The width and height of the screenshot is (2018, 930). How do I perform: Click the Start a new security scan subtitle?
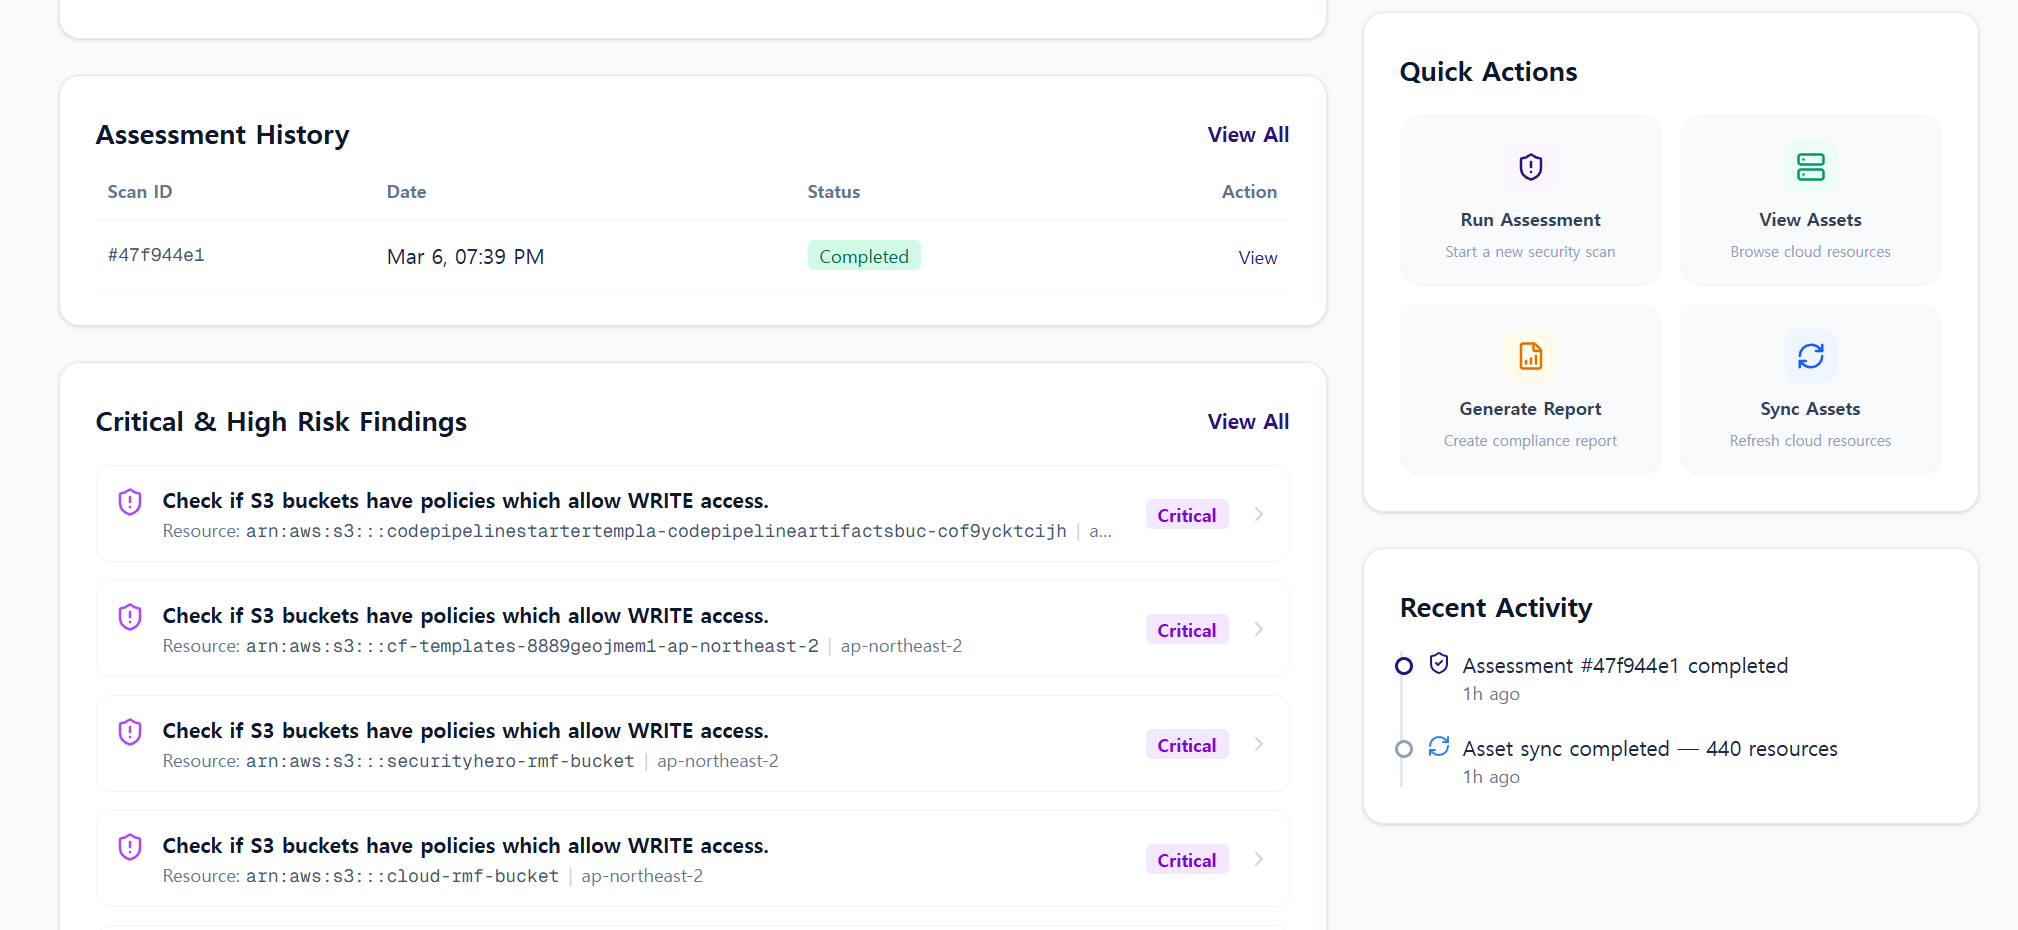pyautogui.click(x=1530, y=252)
